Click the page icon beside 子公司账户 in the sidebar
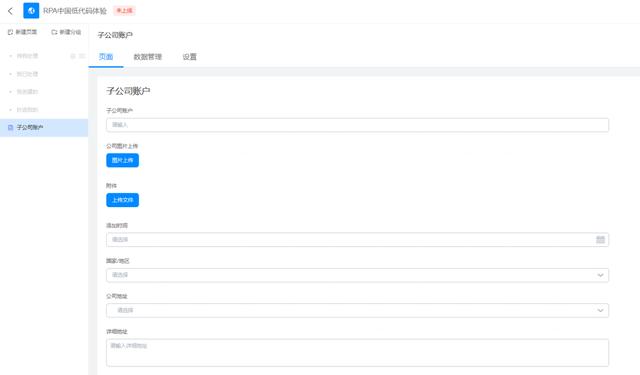640x375 pixels. [11, 128]
